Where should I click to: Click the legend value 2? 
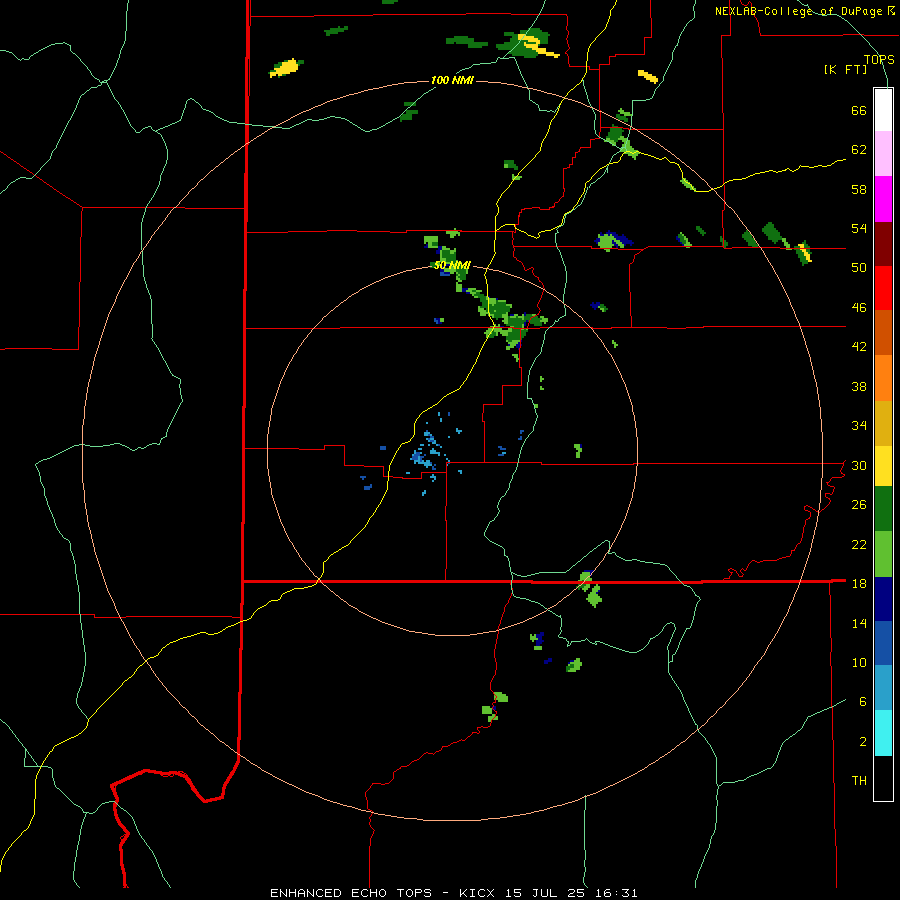point(862,741)
